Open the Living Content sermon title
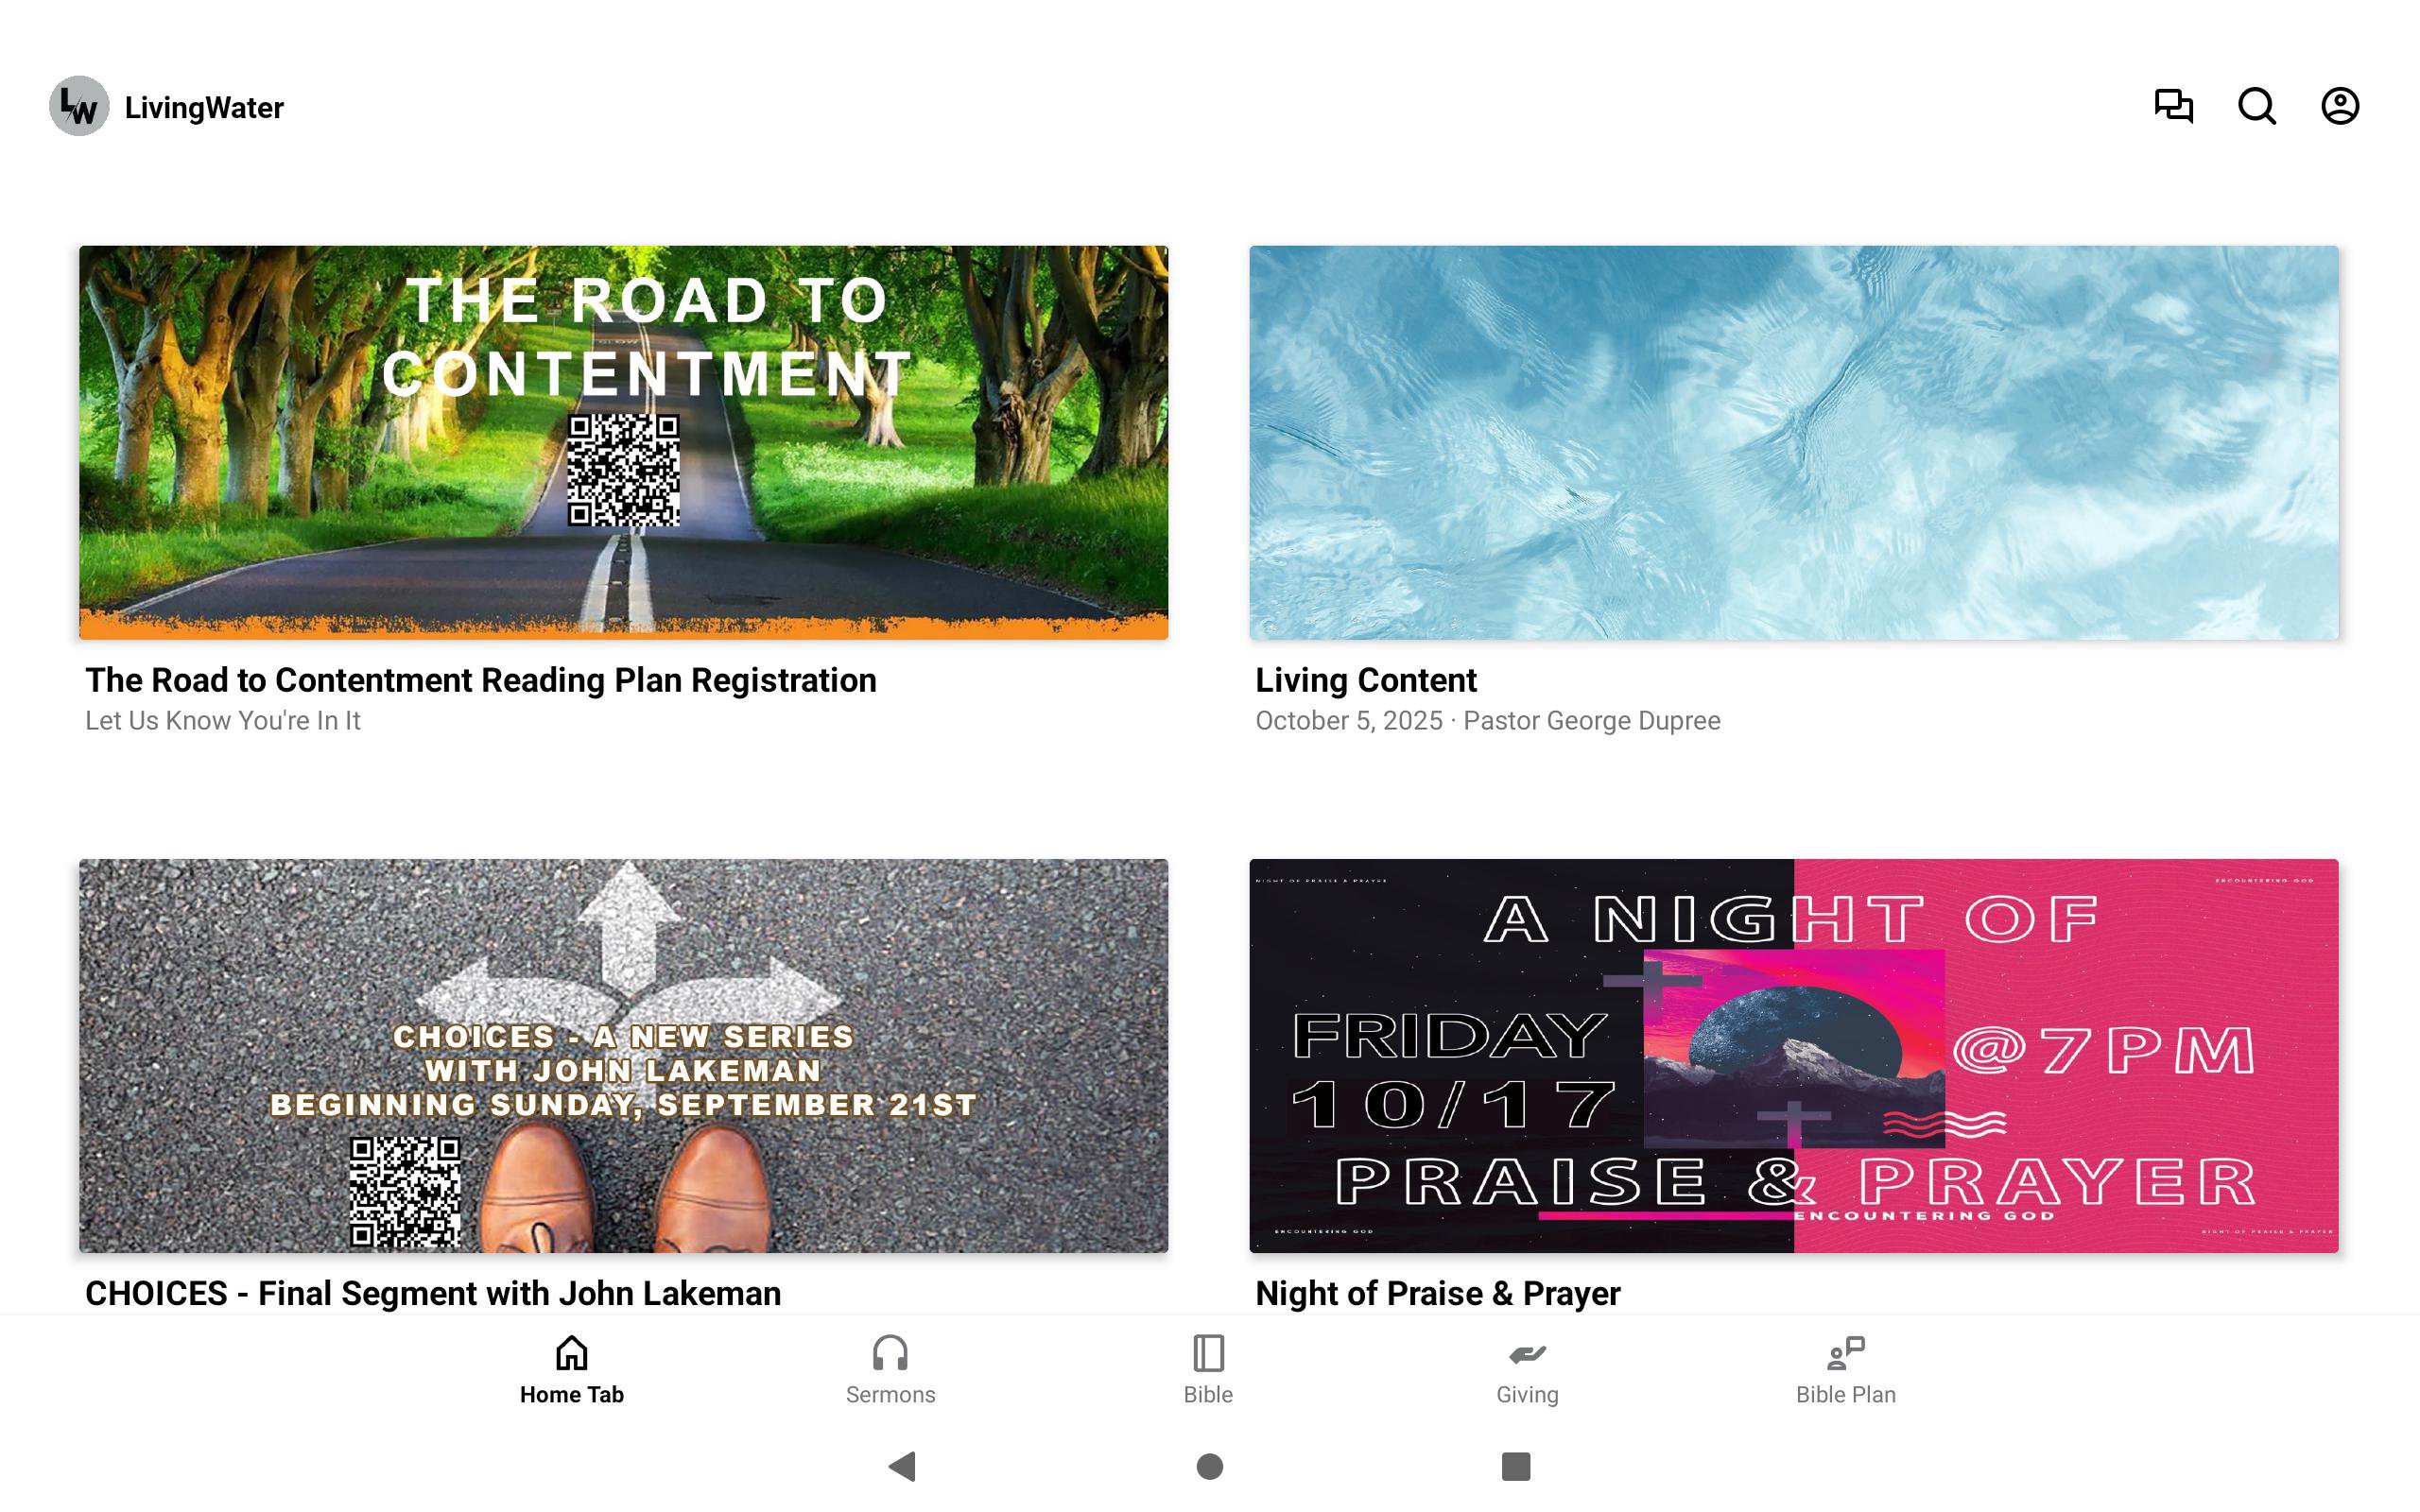The width and height of the screenshot is (2420, 1512). [1366, 680]
